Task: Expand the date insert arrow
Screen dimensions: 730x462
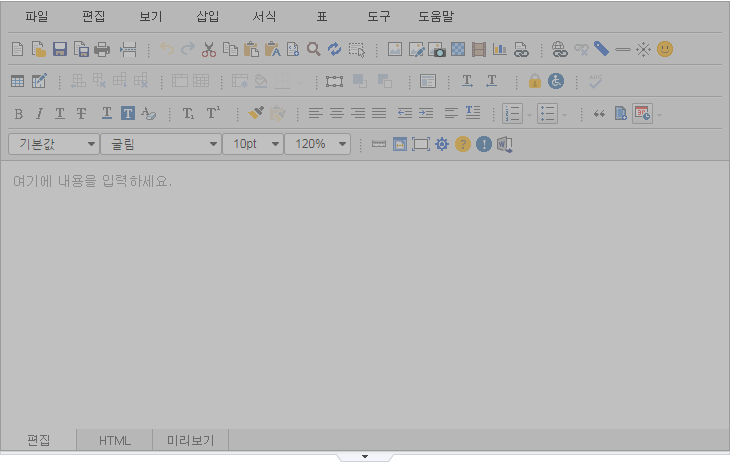Action: (x=659, y=115)
